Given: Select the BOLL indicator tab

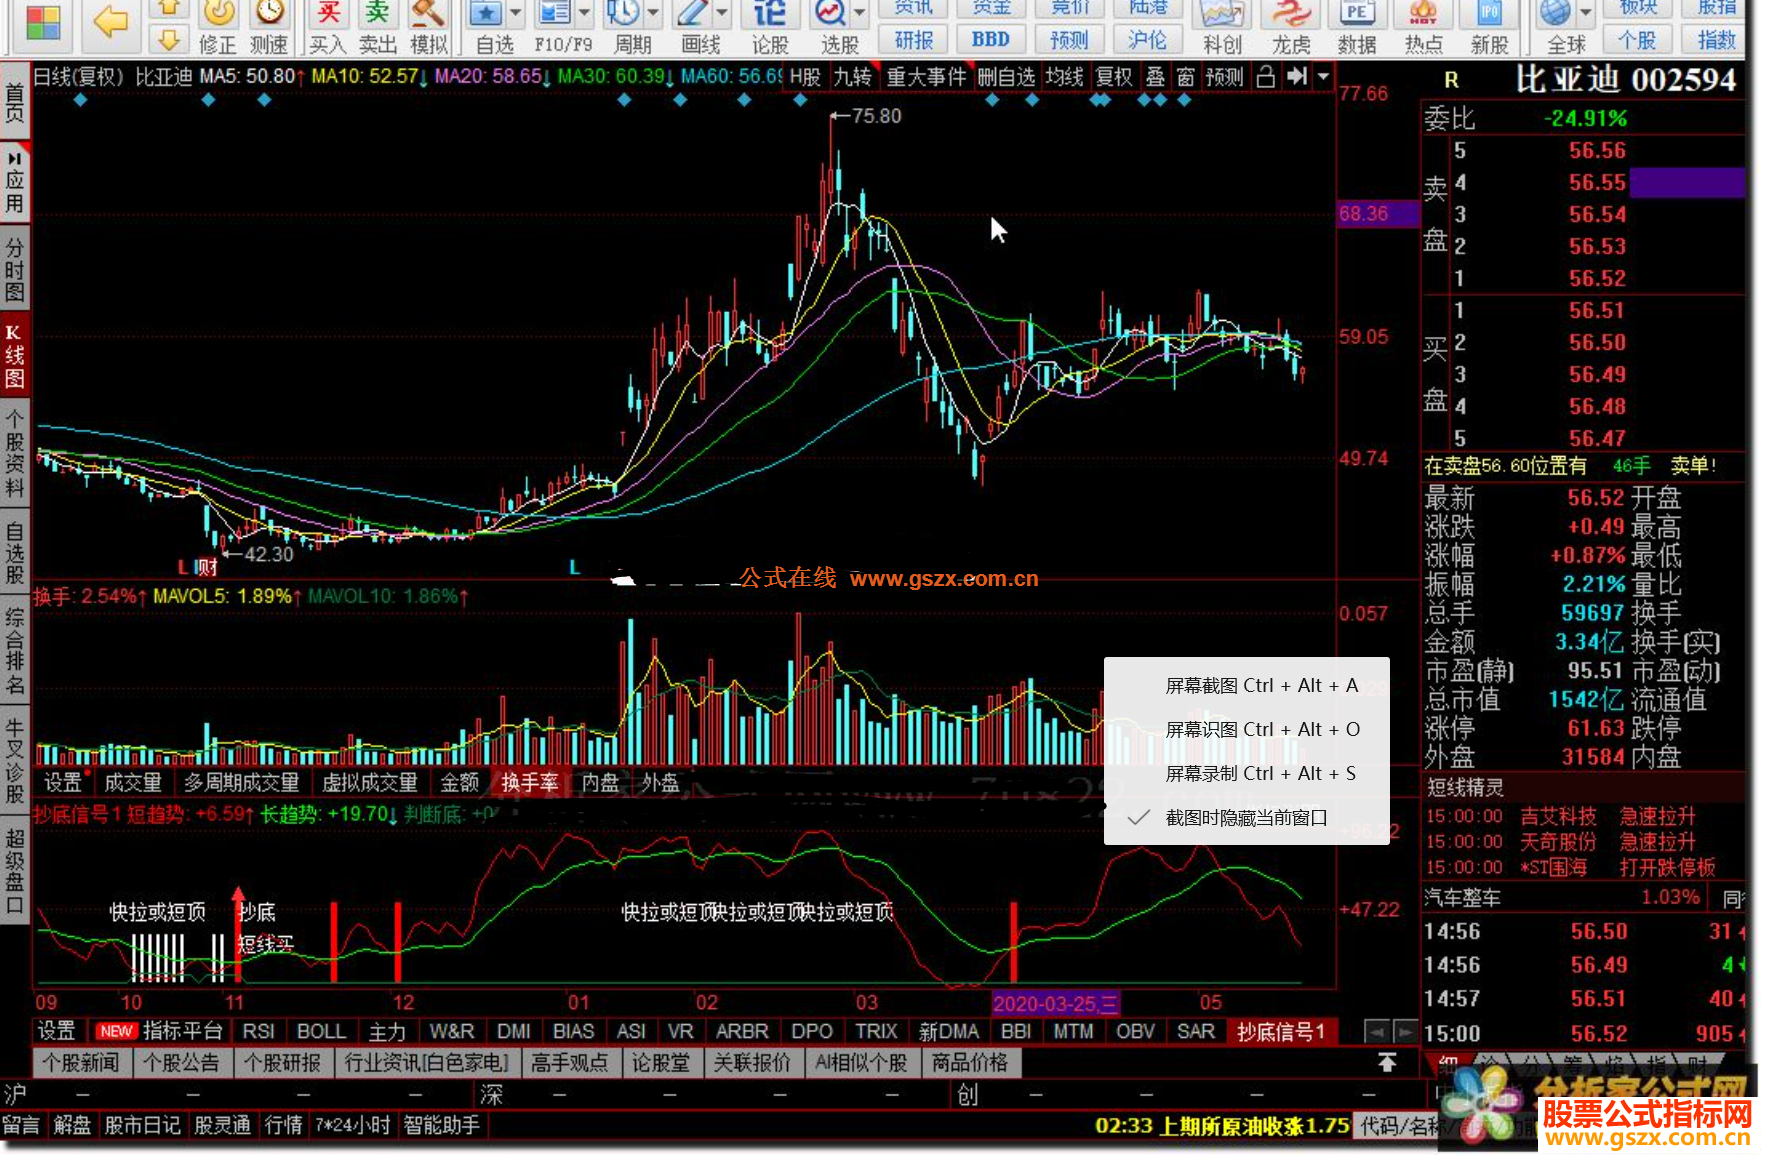Looking at the screenshot, I should point(321,1032).
